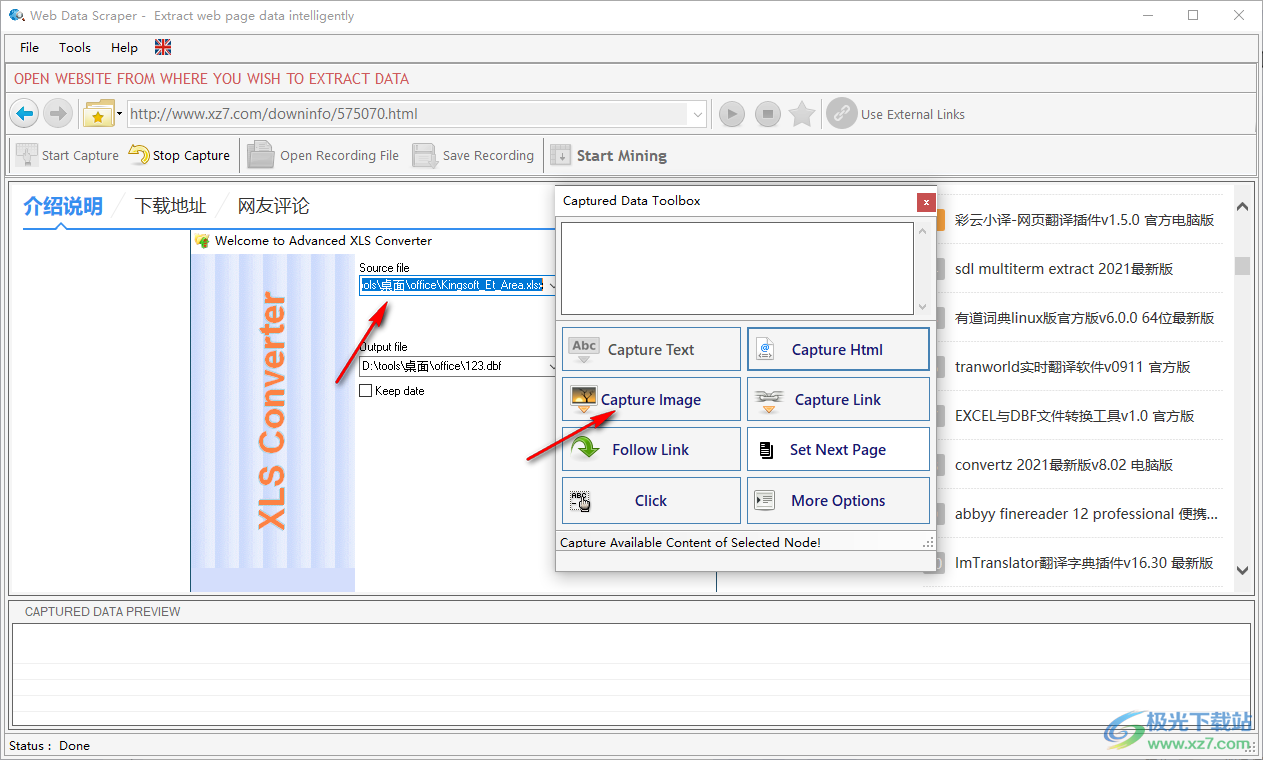The width and height of the screenshot is (1263, 760).
Task: Close the Captured Data Toolbox
Action: 926,201
